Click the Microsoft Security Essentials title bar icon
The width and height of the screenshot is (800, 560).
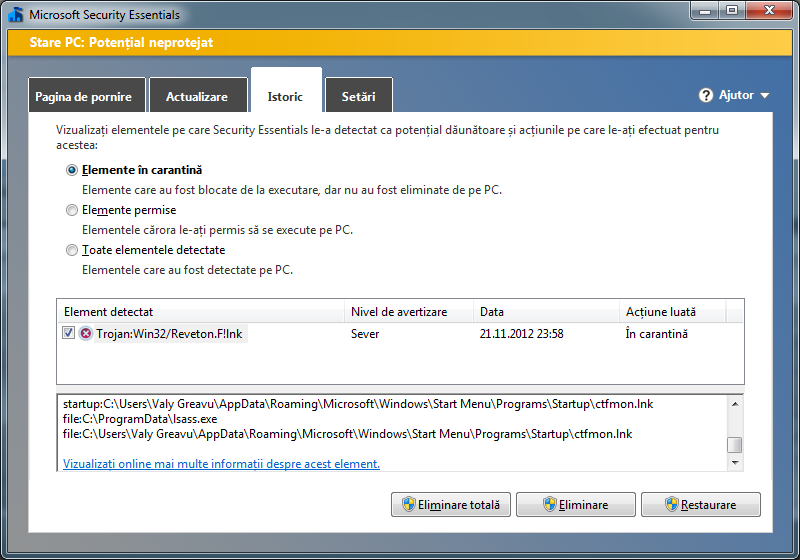[x=15, y=15]
